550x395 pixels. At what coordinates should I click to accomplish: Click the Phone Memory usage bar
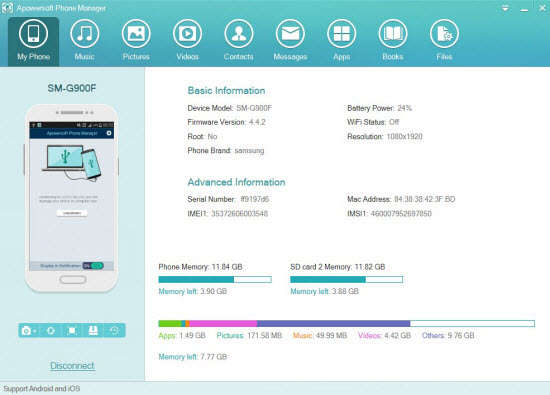click(x=215, y=279)
